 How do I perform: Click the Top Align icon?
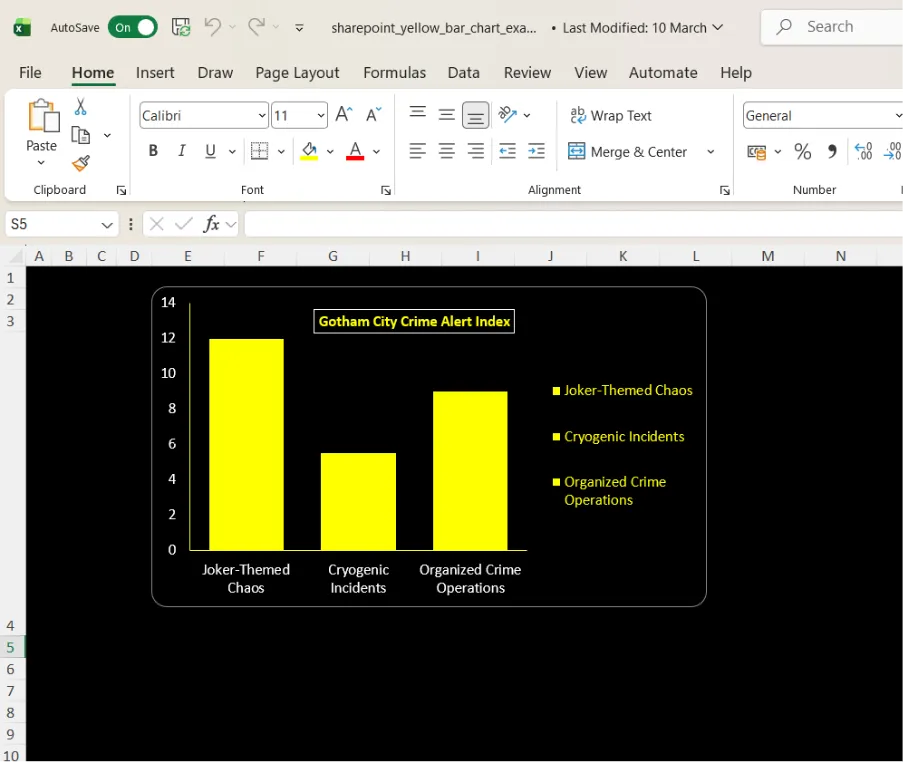418,113
